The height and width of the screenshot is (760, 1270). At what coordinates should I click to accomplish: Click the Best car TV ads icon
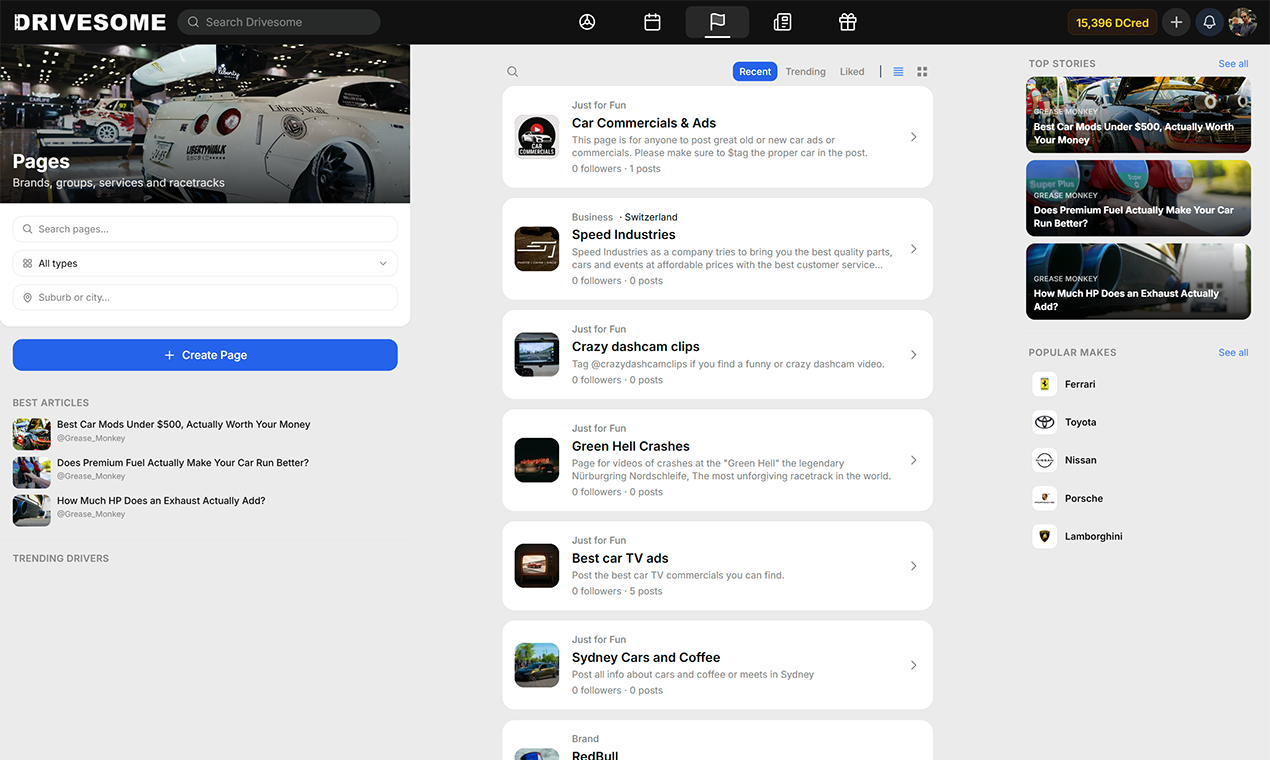click(536, 566)
